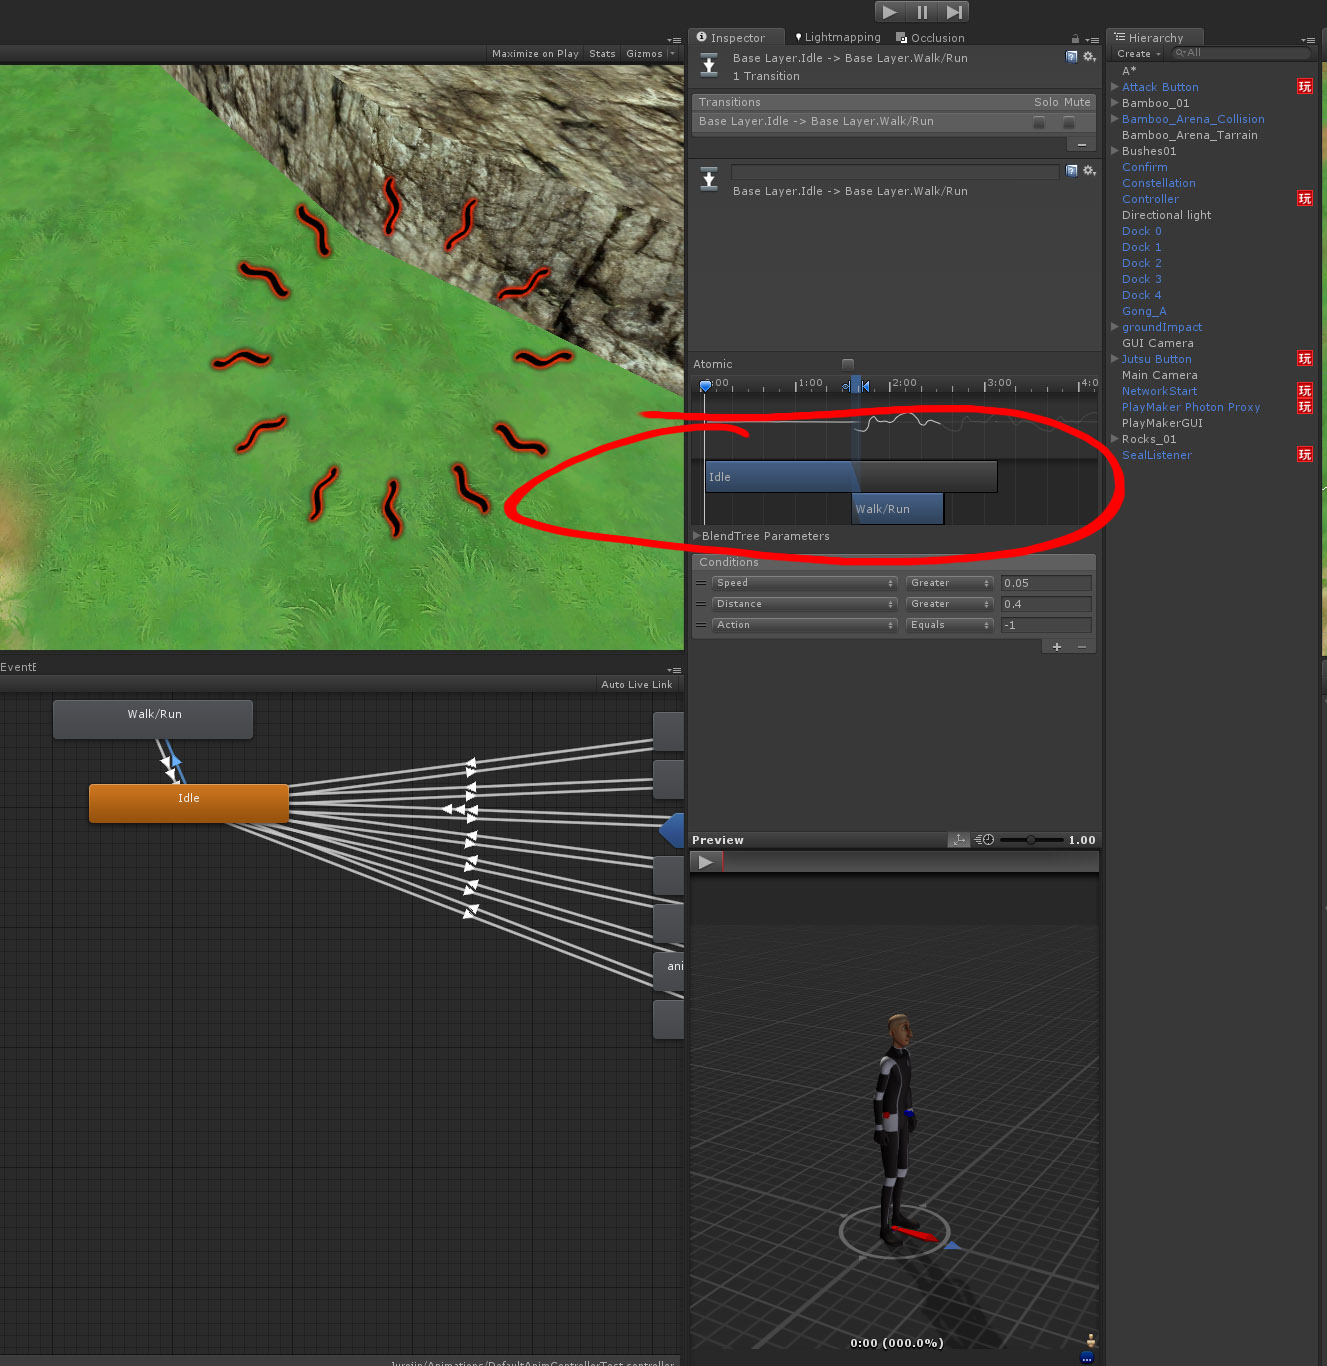1327x1366 pixels.
Task: Expand the BlendTree Parameters section
Action: click(697, 536)
